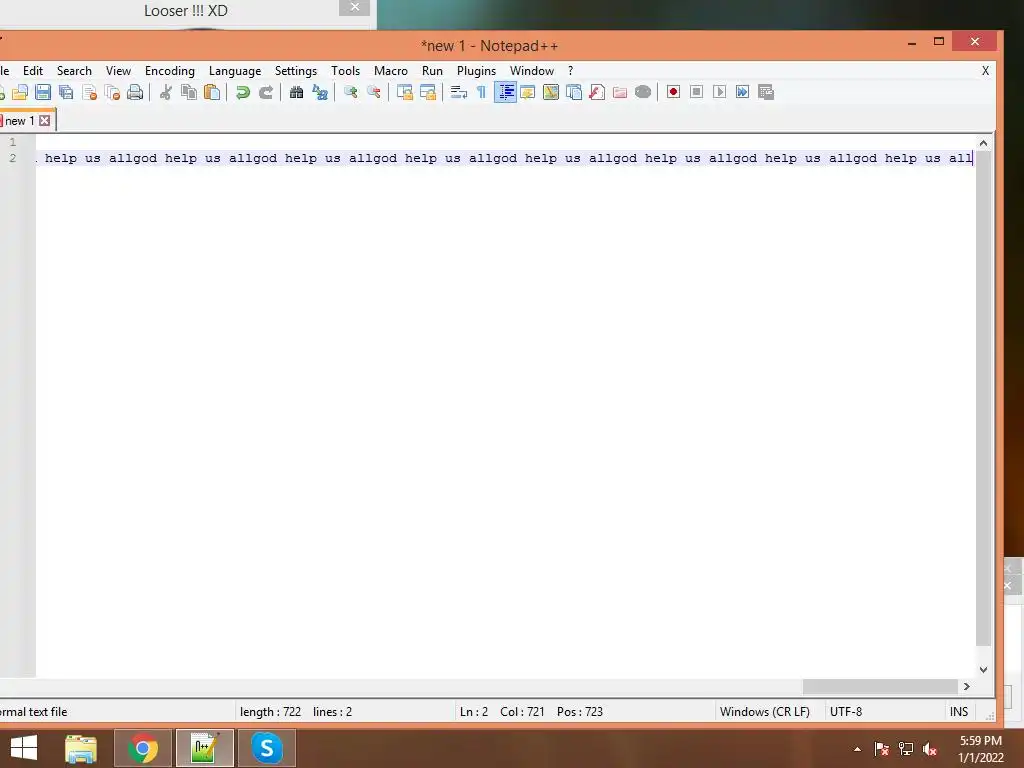Save the current document
The height and width of the screenshot is (768, 1024).
(43, 92)
